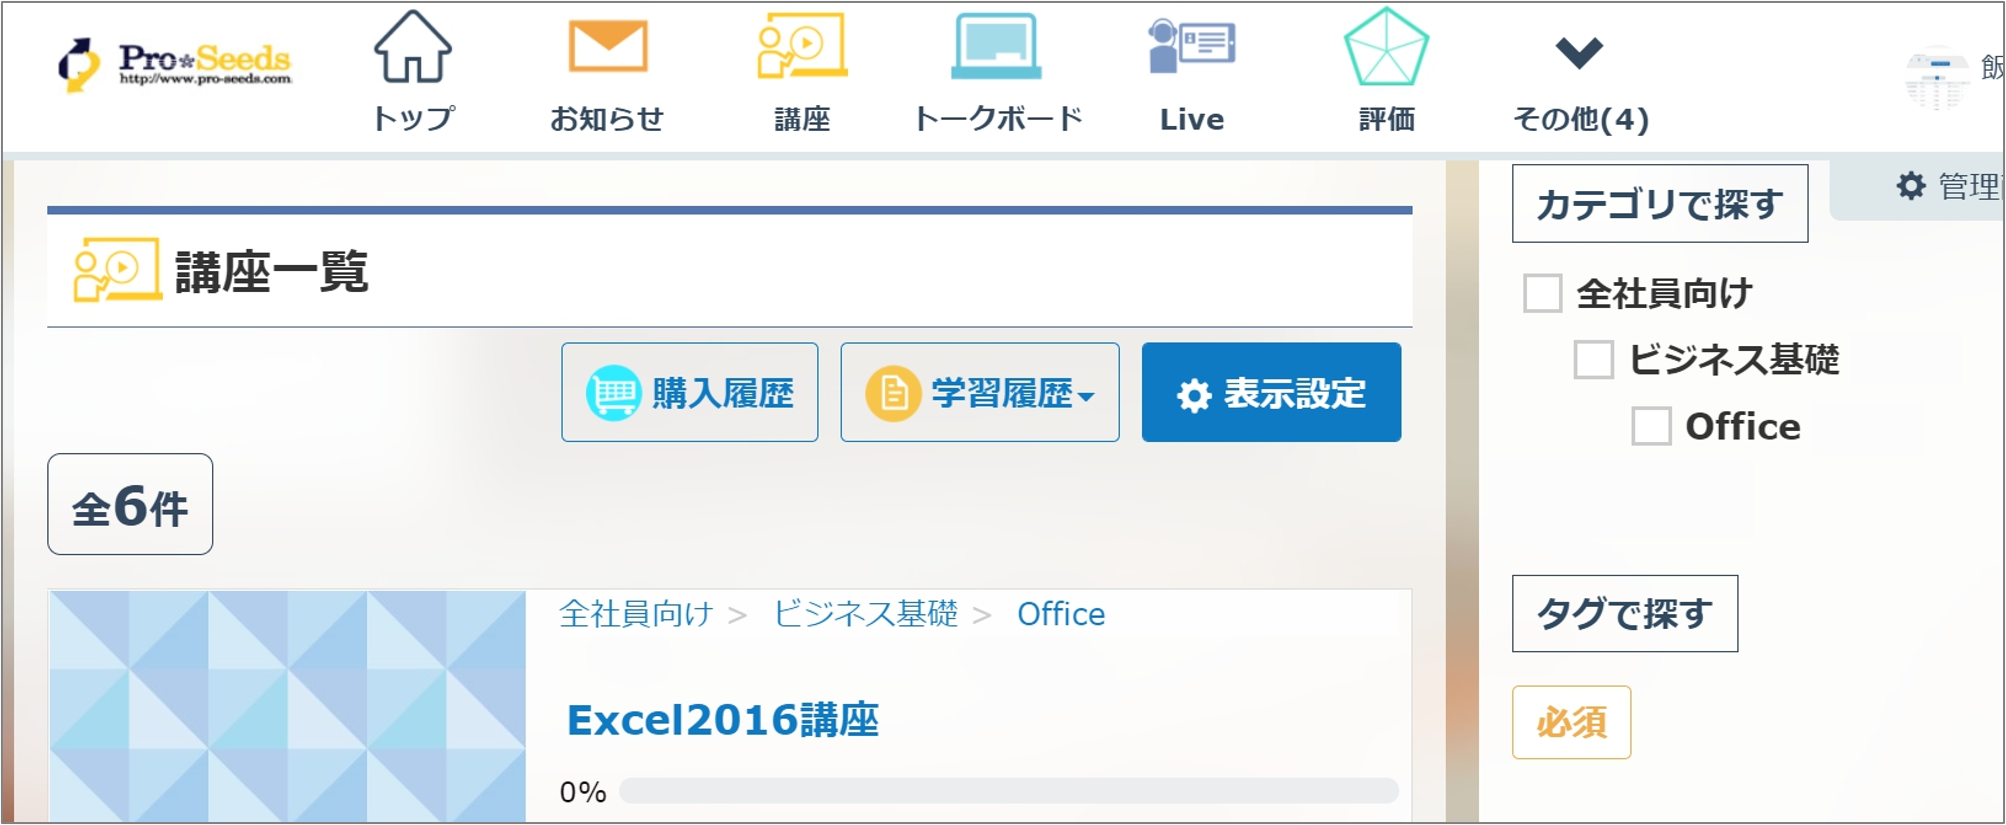Check the 全社員向け category checkbox
This screenshot has width=2006, height=825.
[1542, 294]
